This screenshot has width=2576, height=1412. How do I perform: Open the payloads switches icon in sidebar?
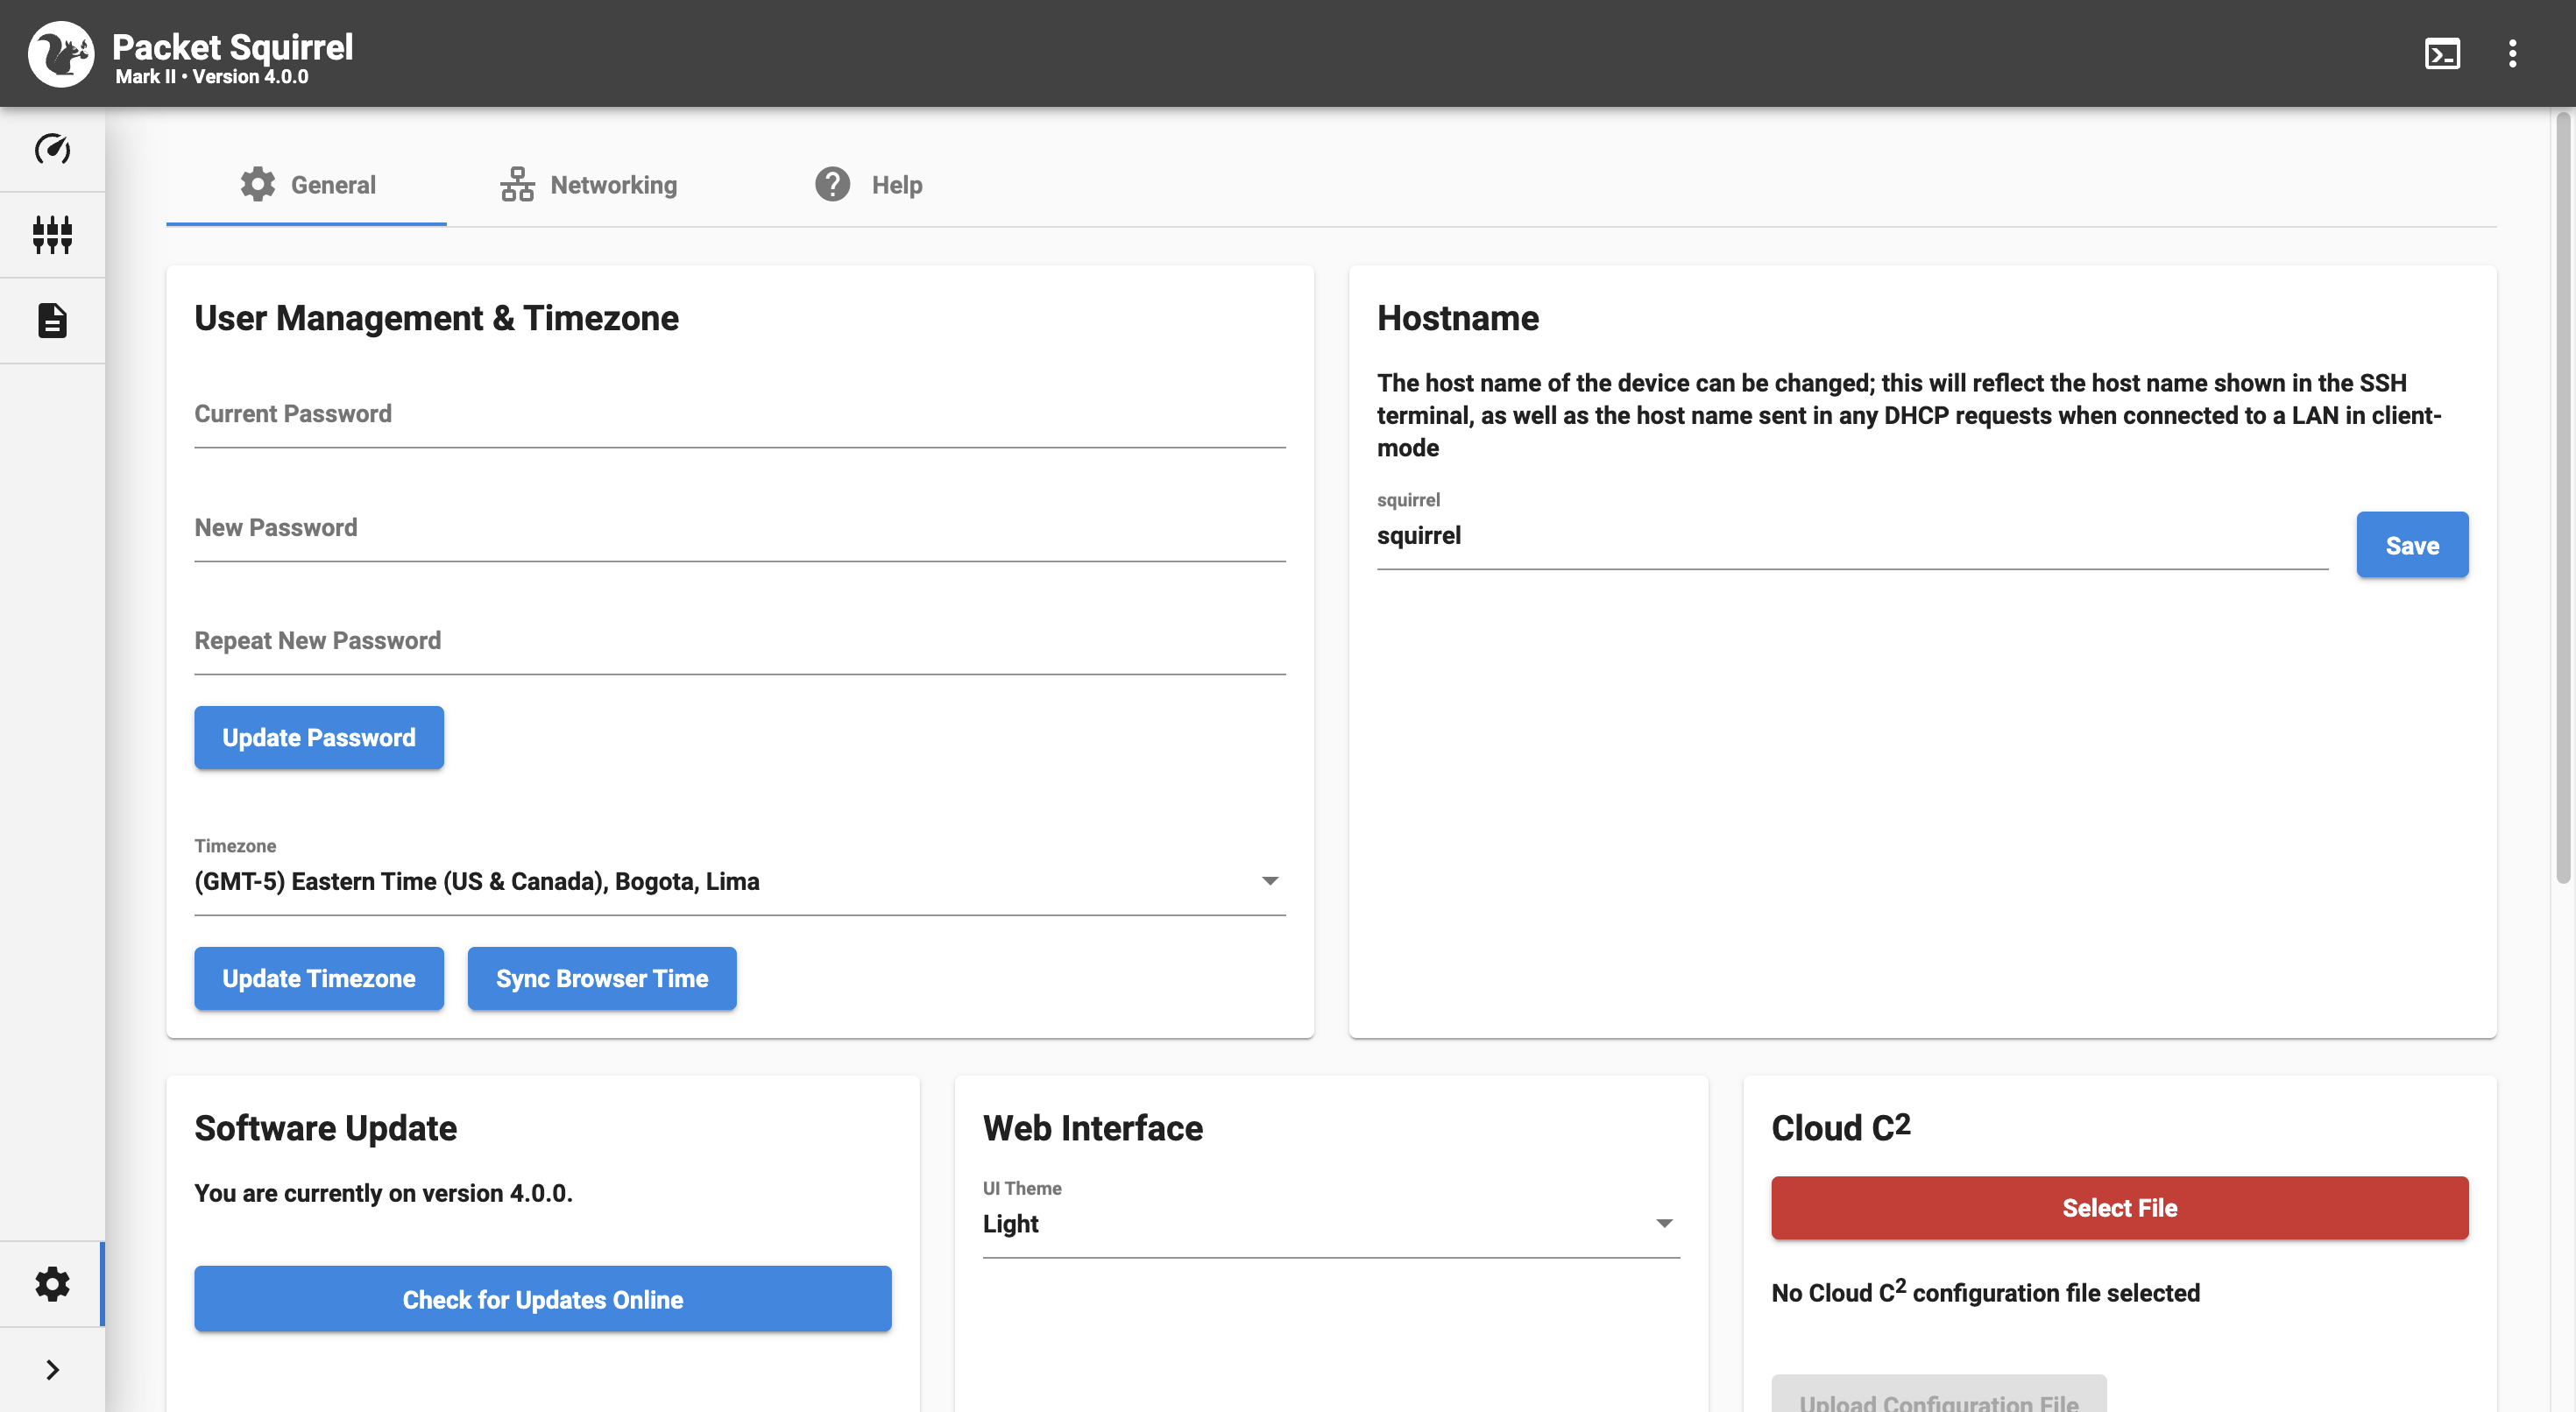52,235
